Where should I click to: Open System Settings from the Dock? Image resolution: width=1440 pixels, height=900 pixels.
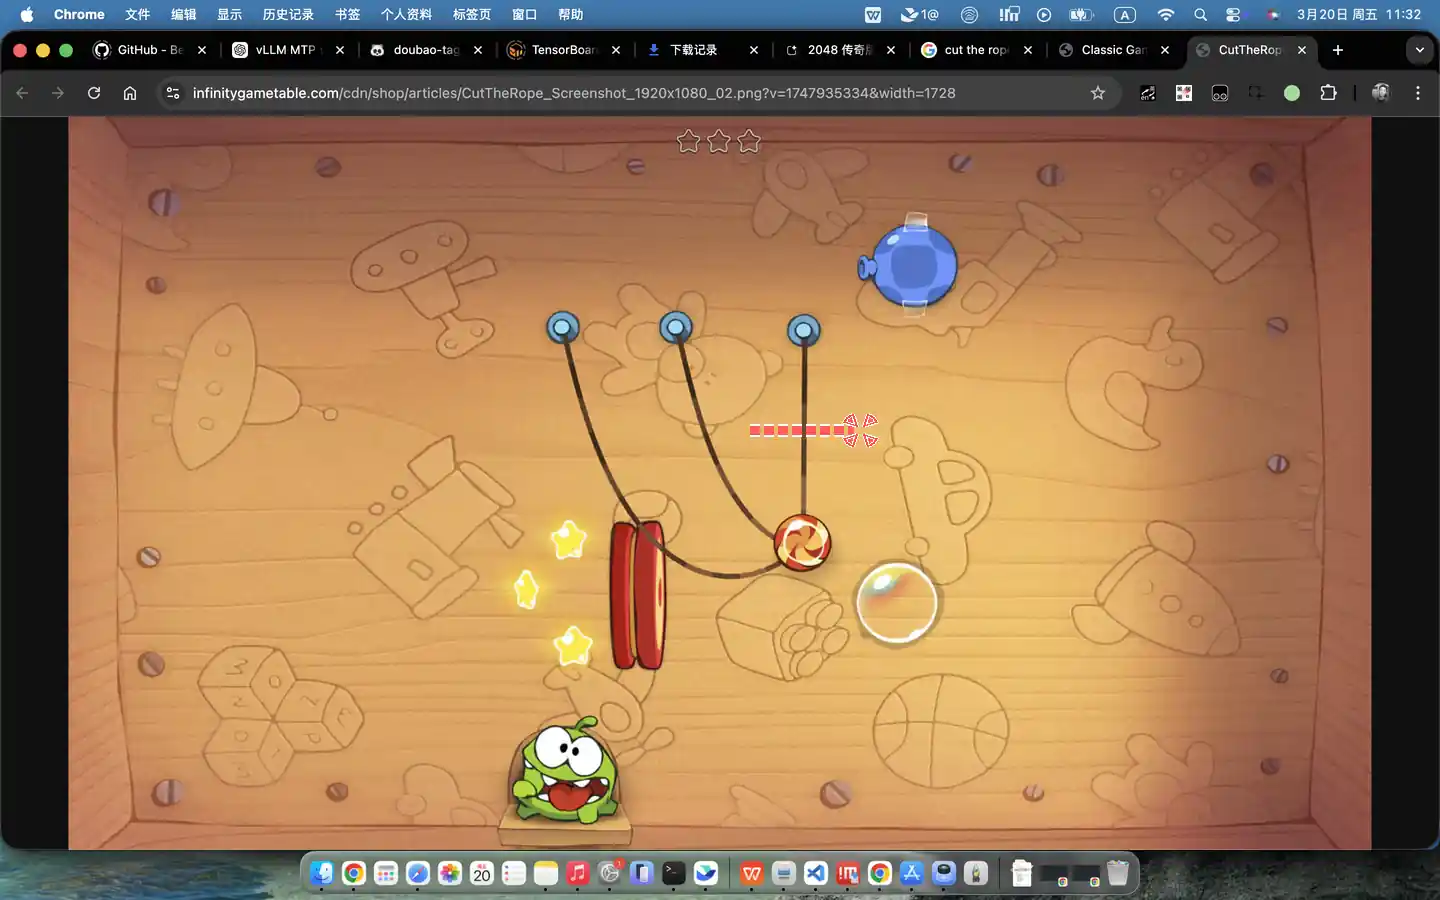point(610,873)
